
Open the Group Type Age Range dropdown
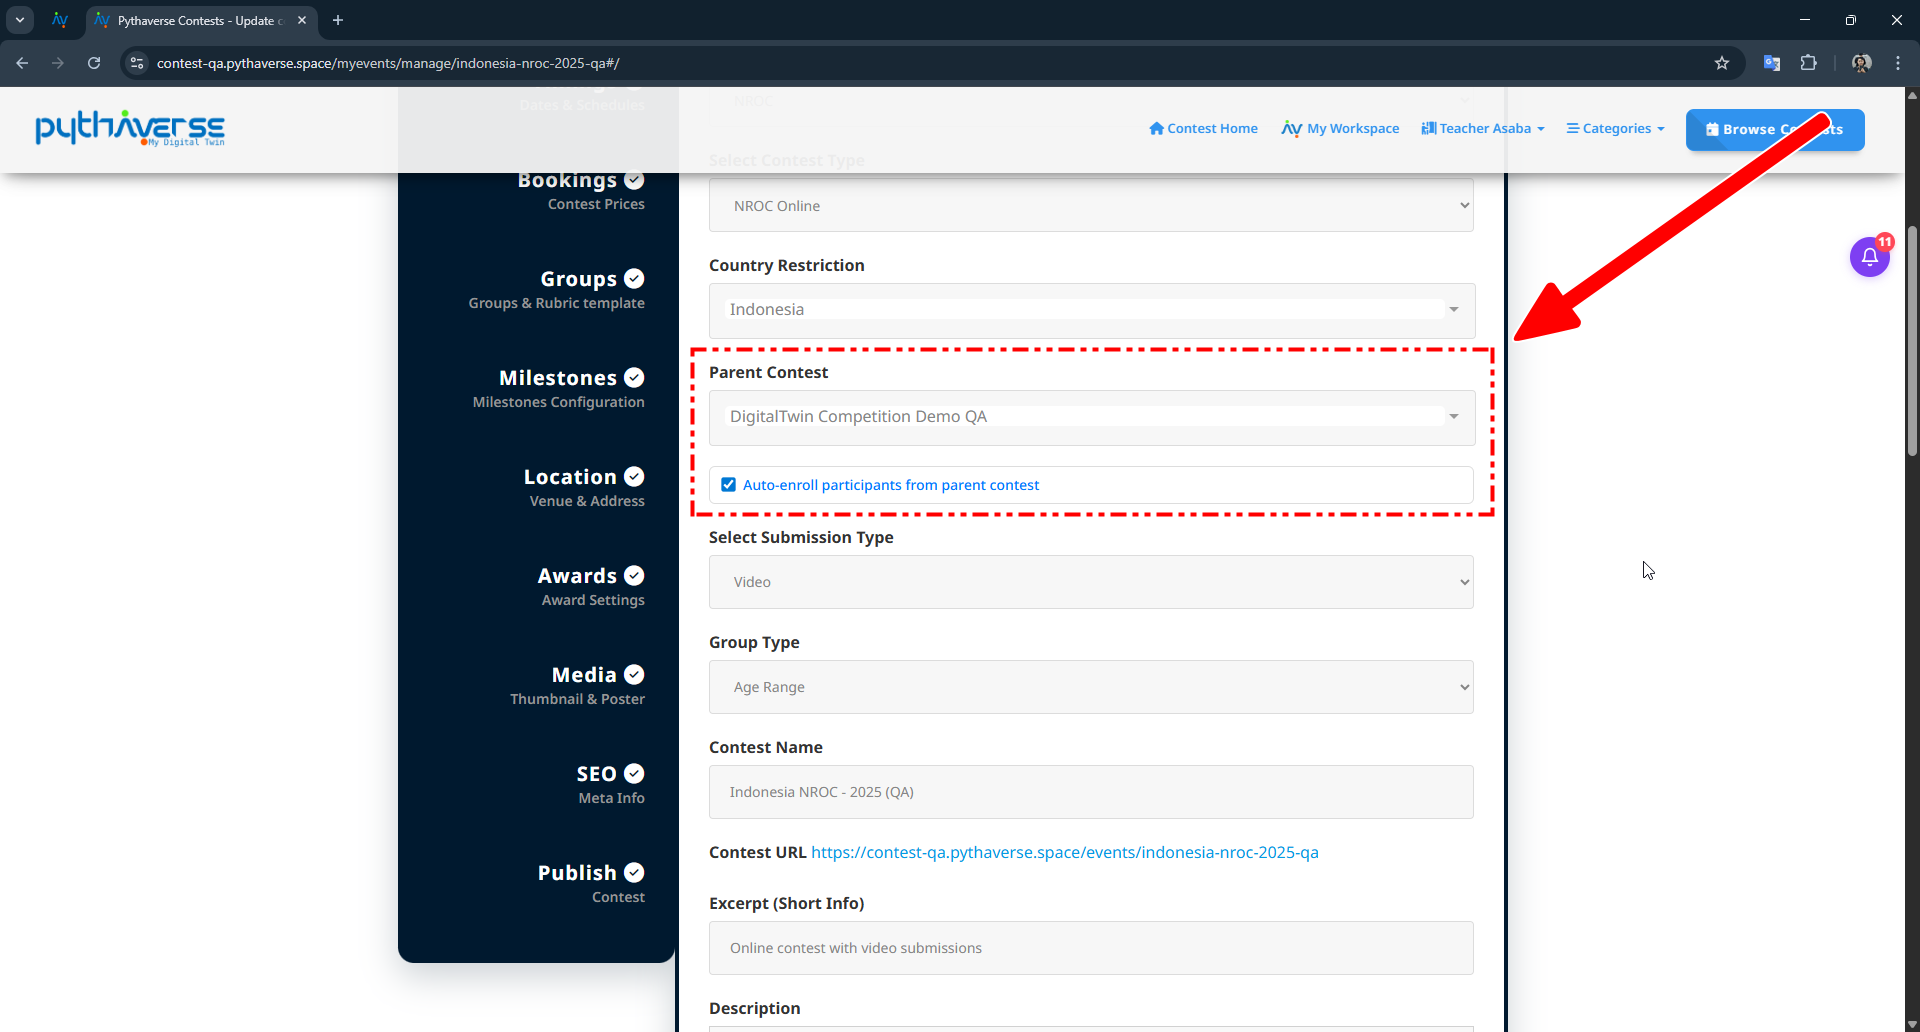[x=1091, y=687]
